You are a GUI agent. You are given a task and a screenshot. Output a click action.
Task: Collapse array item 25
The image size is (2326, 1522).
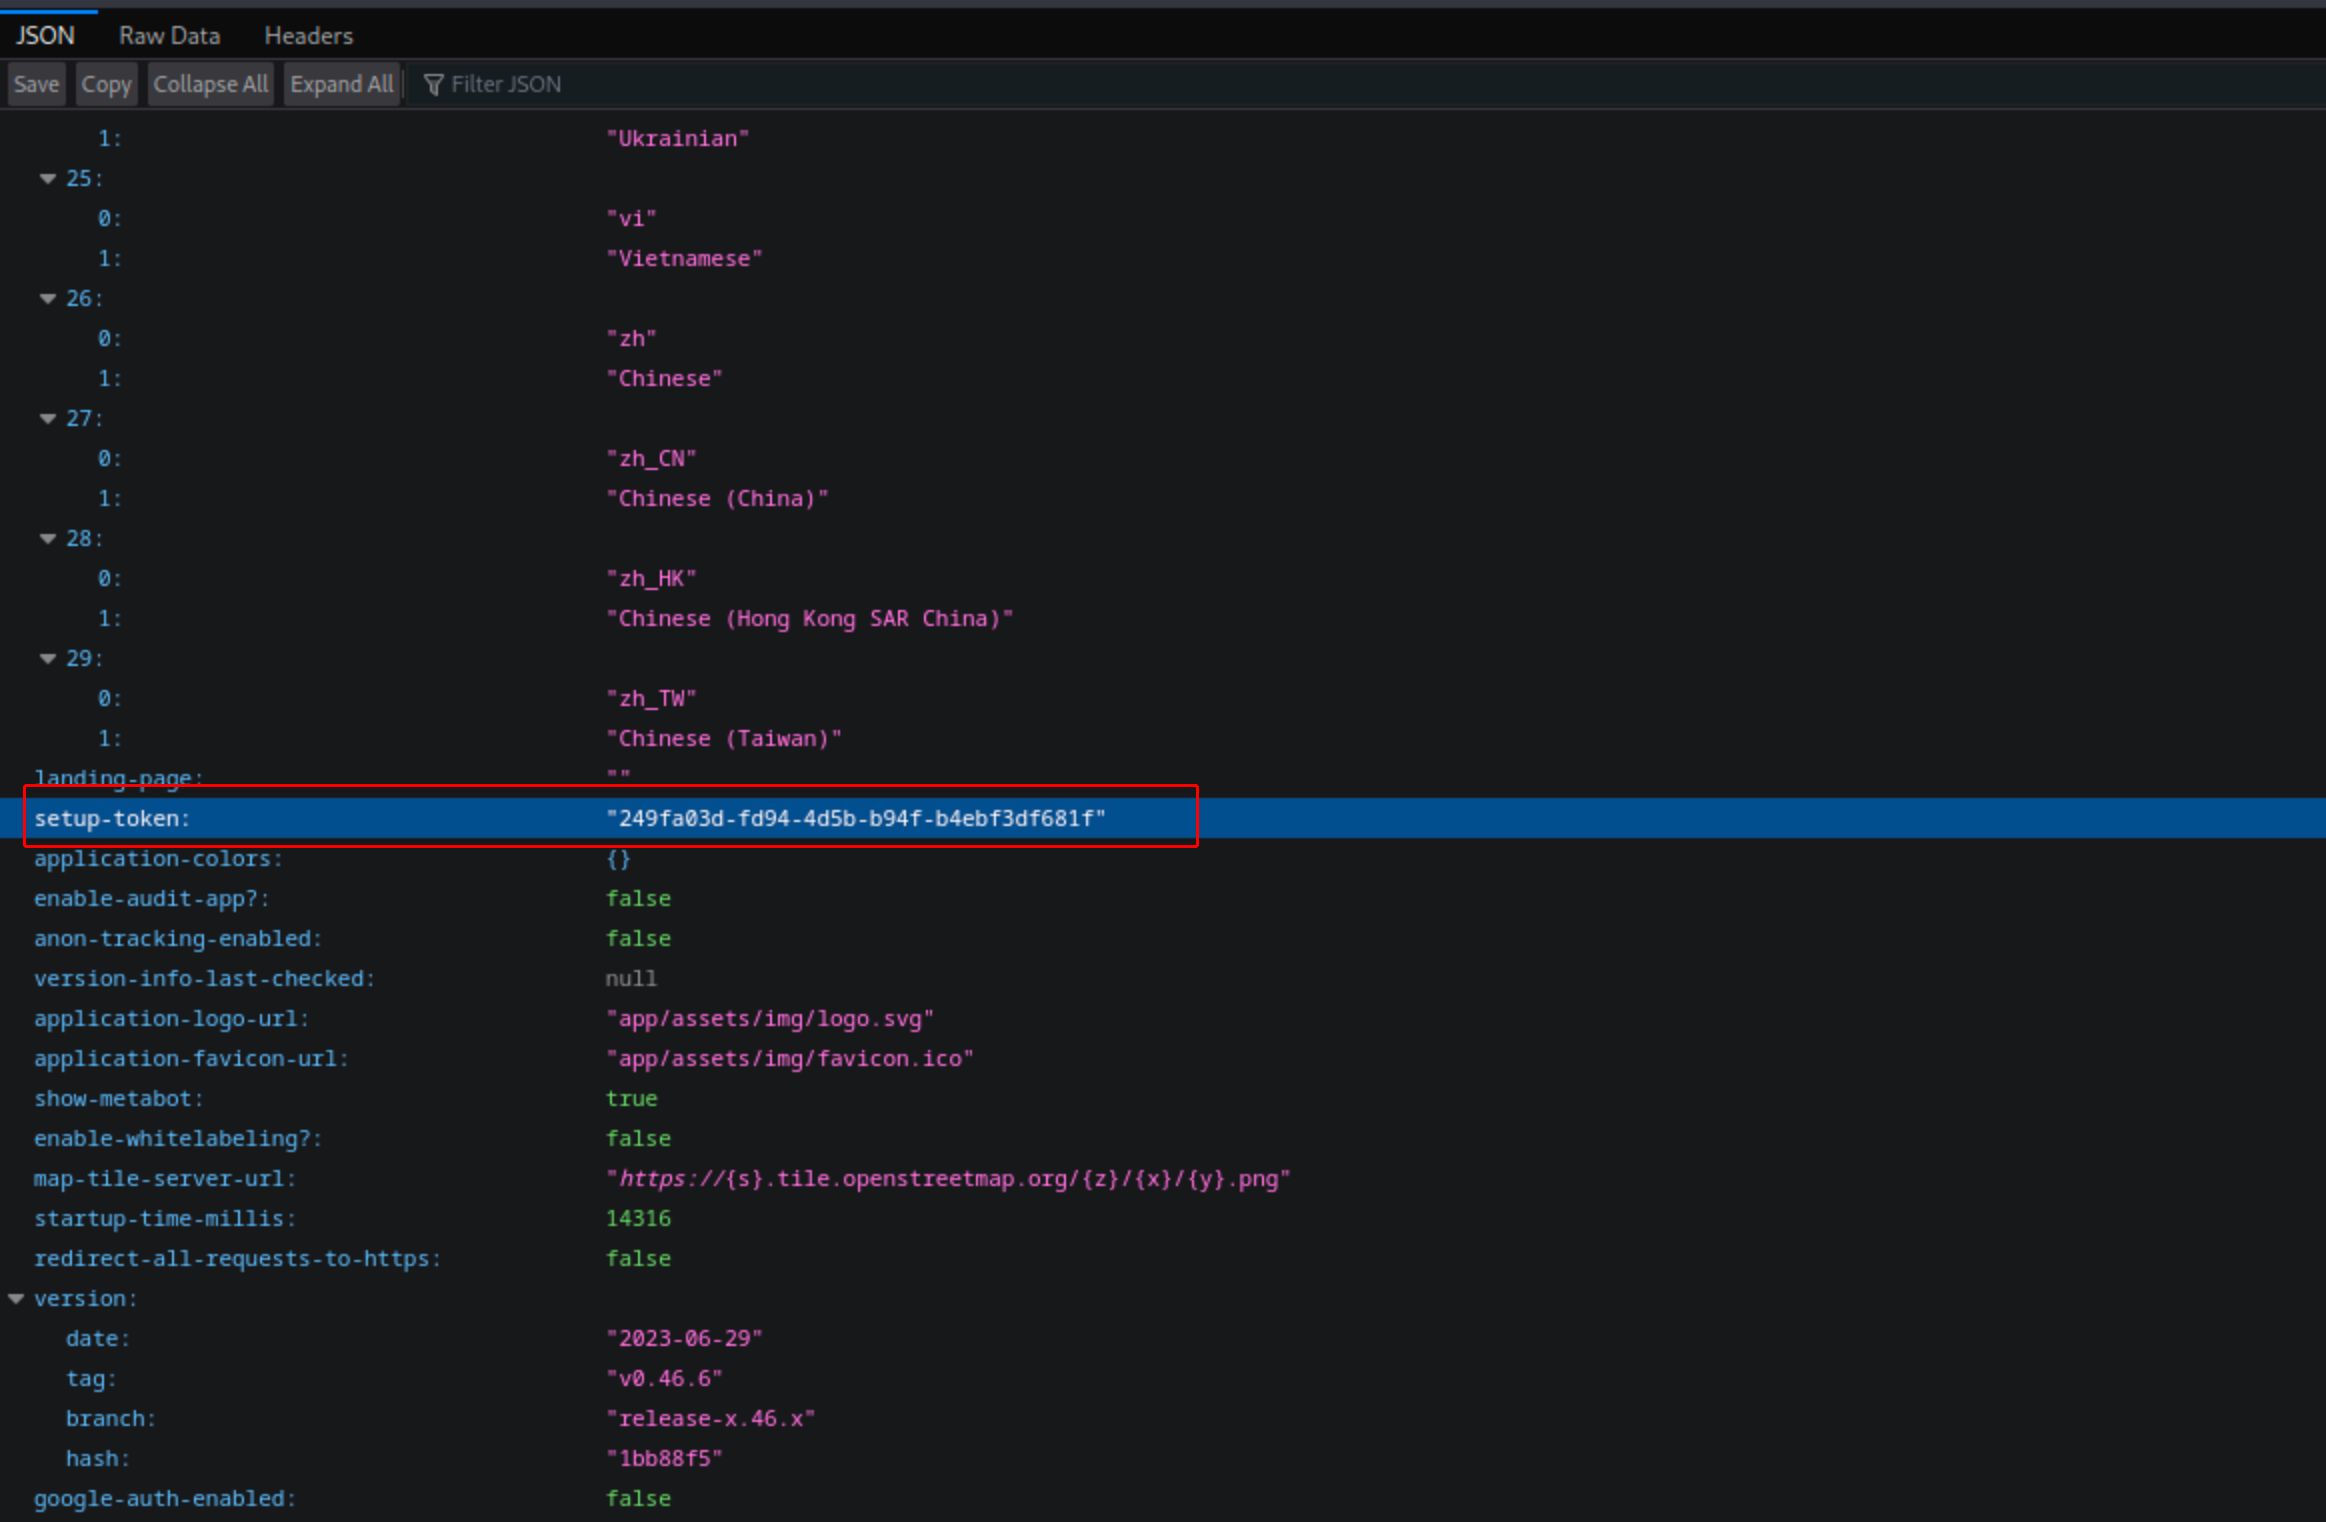(x=47, y=179)
